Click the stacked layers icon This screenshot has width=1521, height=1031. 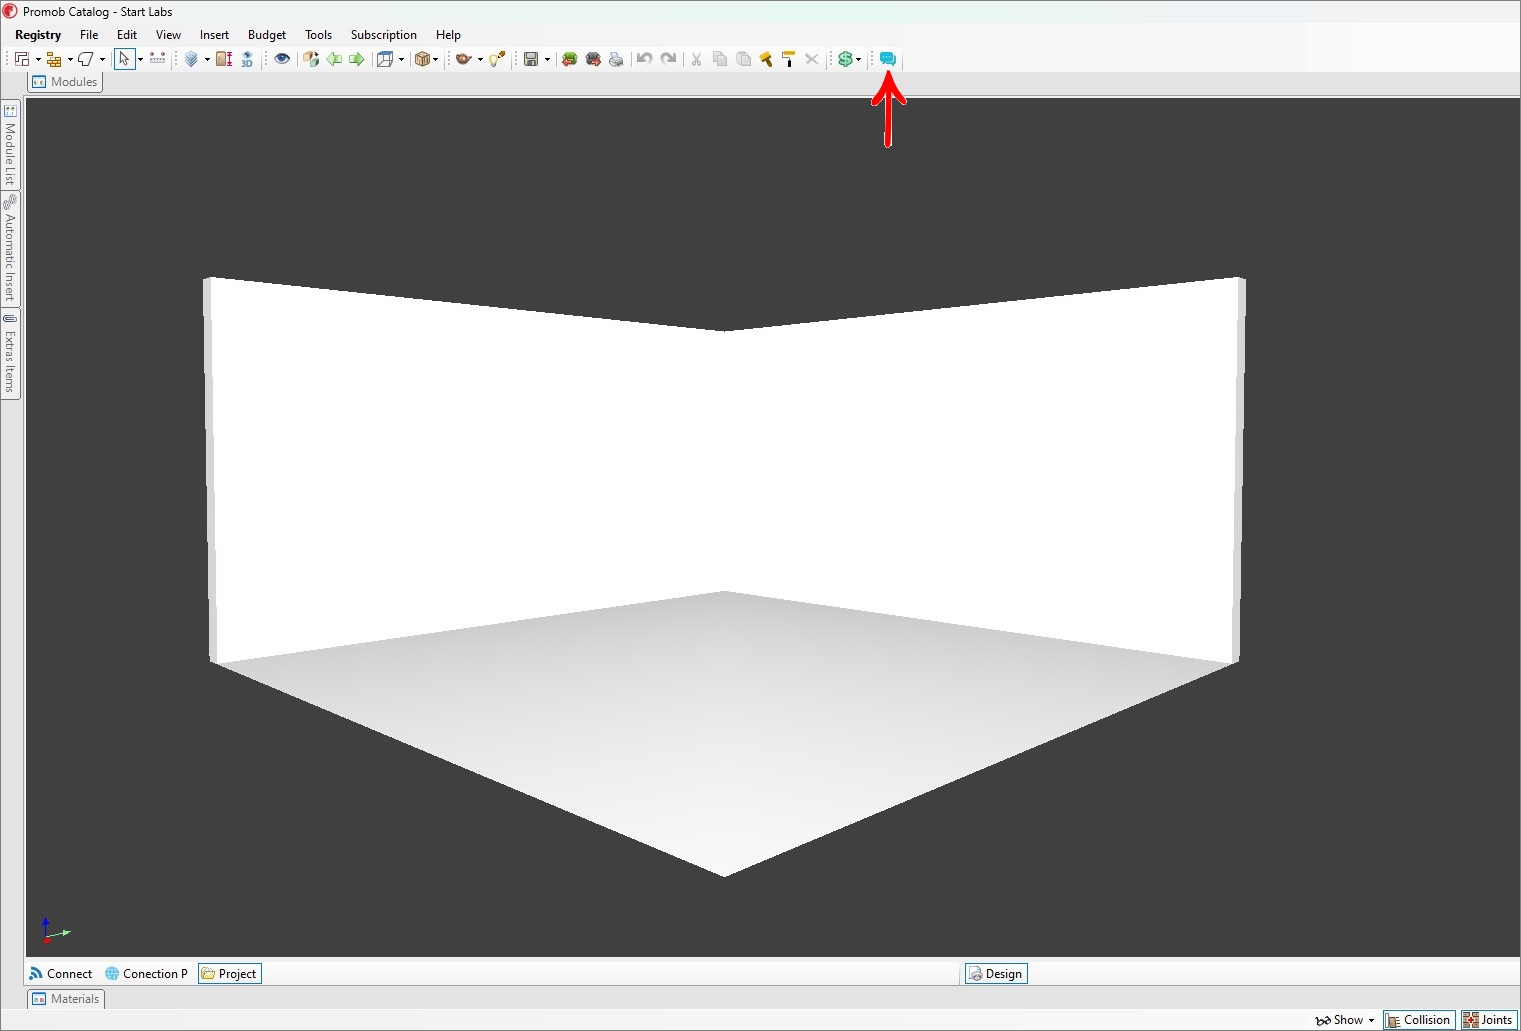[191, 59]
